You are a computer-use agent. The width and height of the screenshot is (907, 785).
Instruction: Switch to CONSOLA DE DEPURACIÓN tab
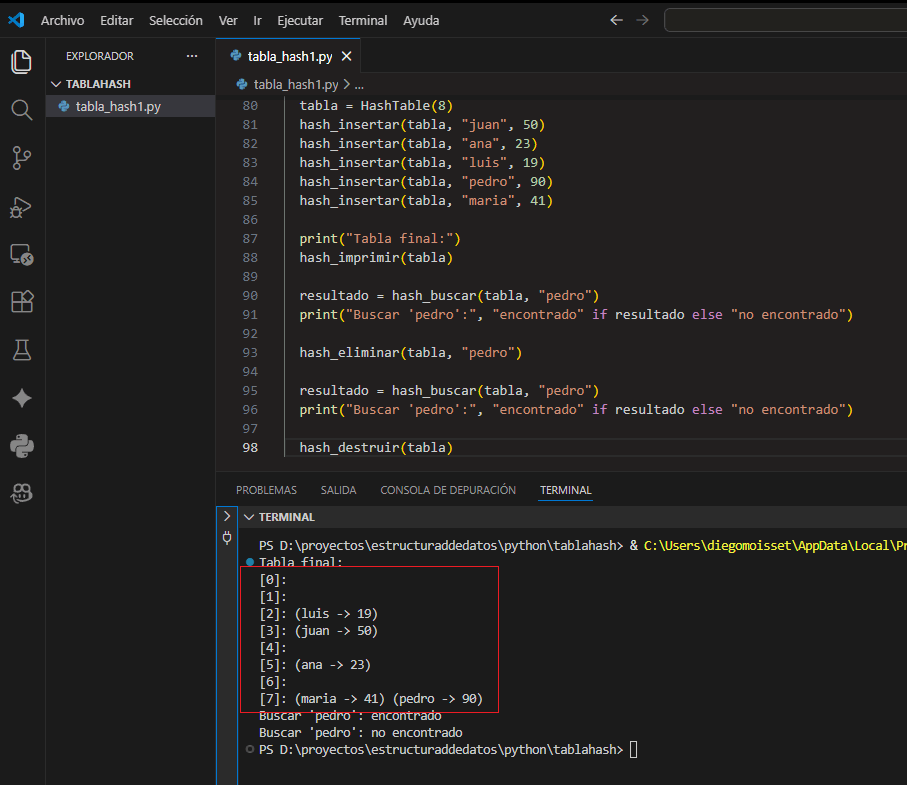tap(448, 490)
